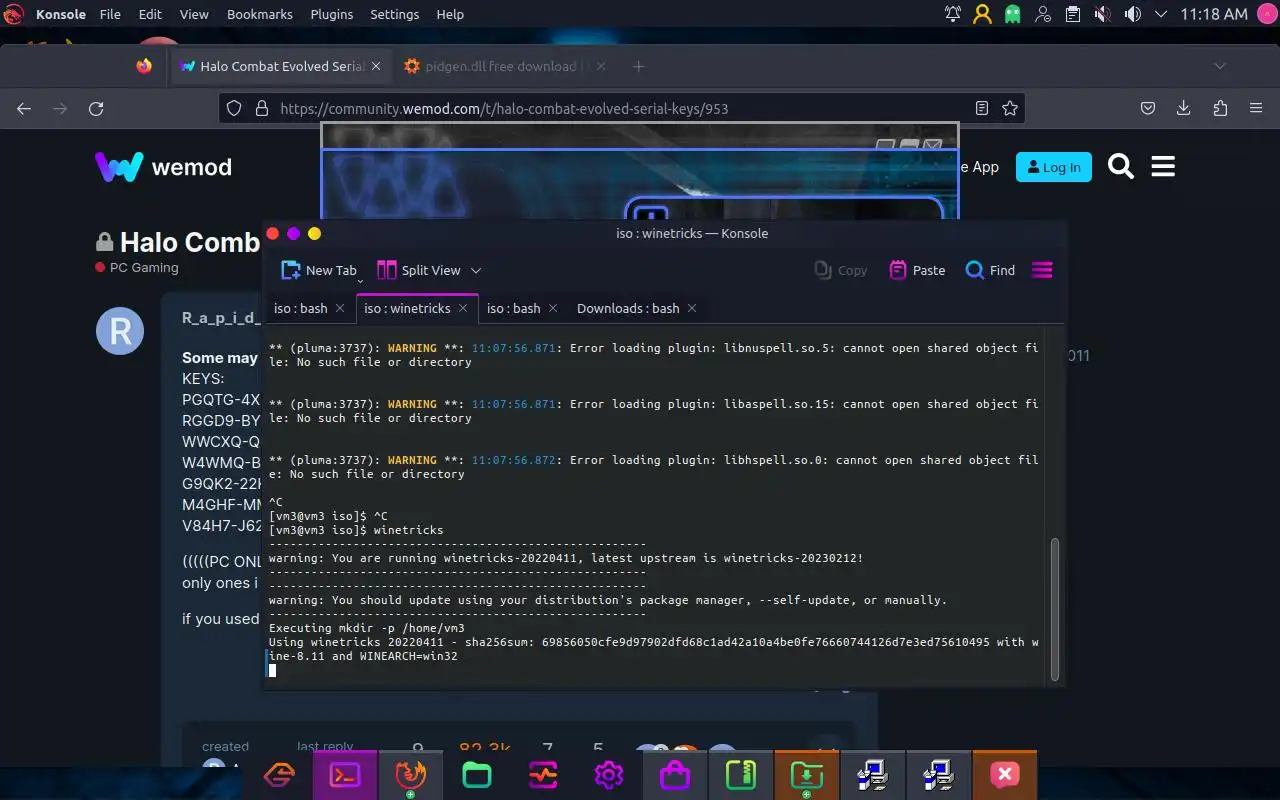Open Firefox downloads panel
Screen dimensions: 1280x800
pos(1184,108)
